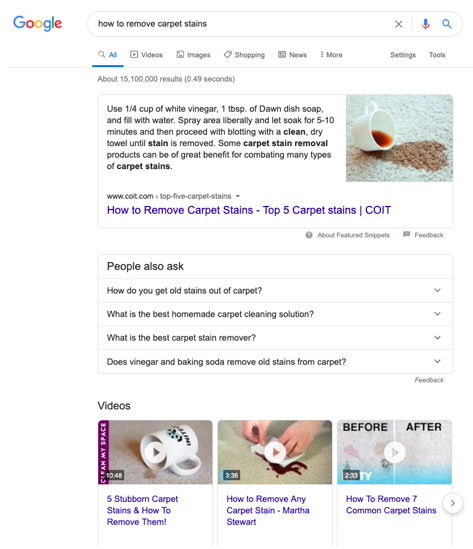Viewport: 473px width, 549px height.
Task: Open the COIT How to Remove Carpet Stains link
Action: coord(249,210)
